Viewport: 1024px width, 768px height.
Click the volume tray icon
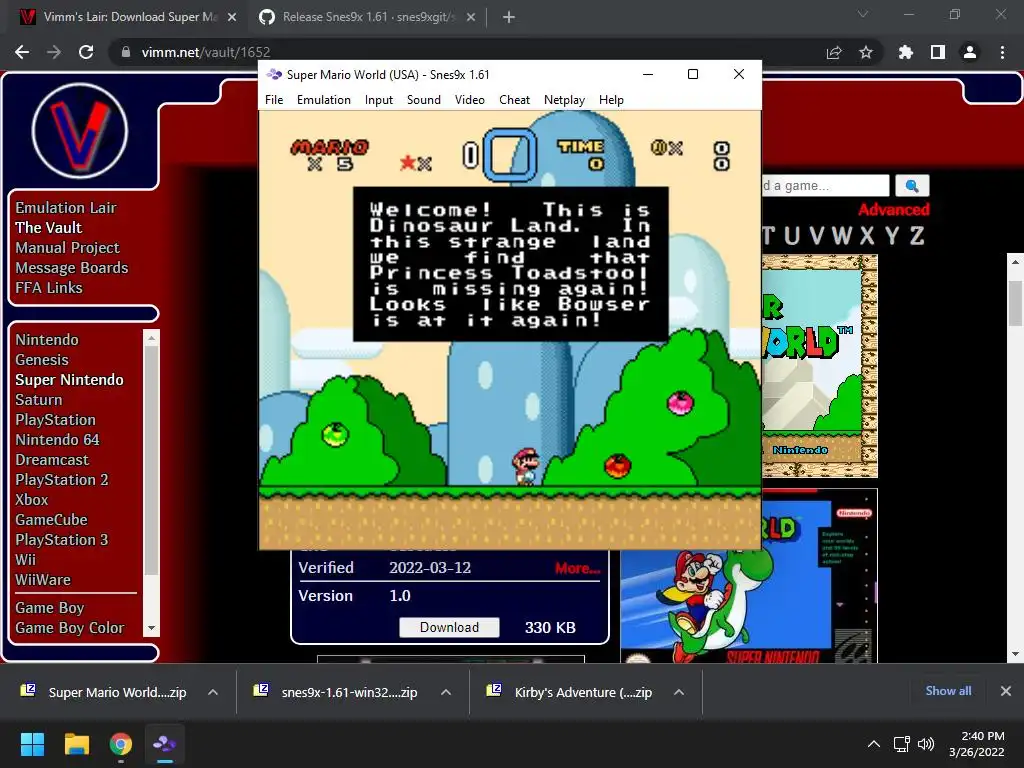(926, 744)
